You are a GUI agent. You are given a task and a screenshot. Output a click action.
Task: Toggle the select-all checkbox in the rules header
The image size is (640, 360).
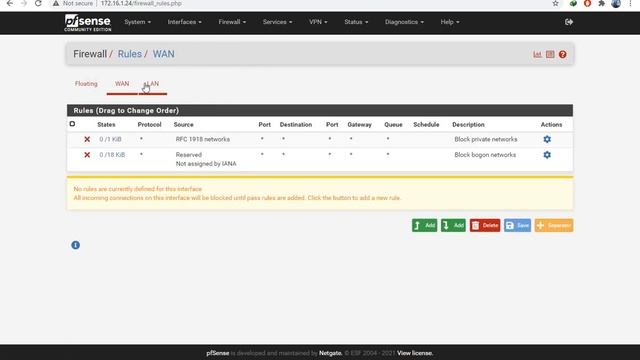pos(72,124)
